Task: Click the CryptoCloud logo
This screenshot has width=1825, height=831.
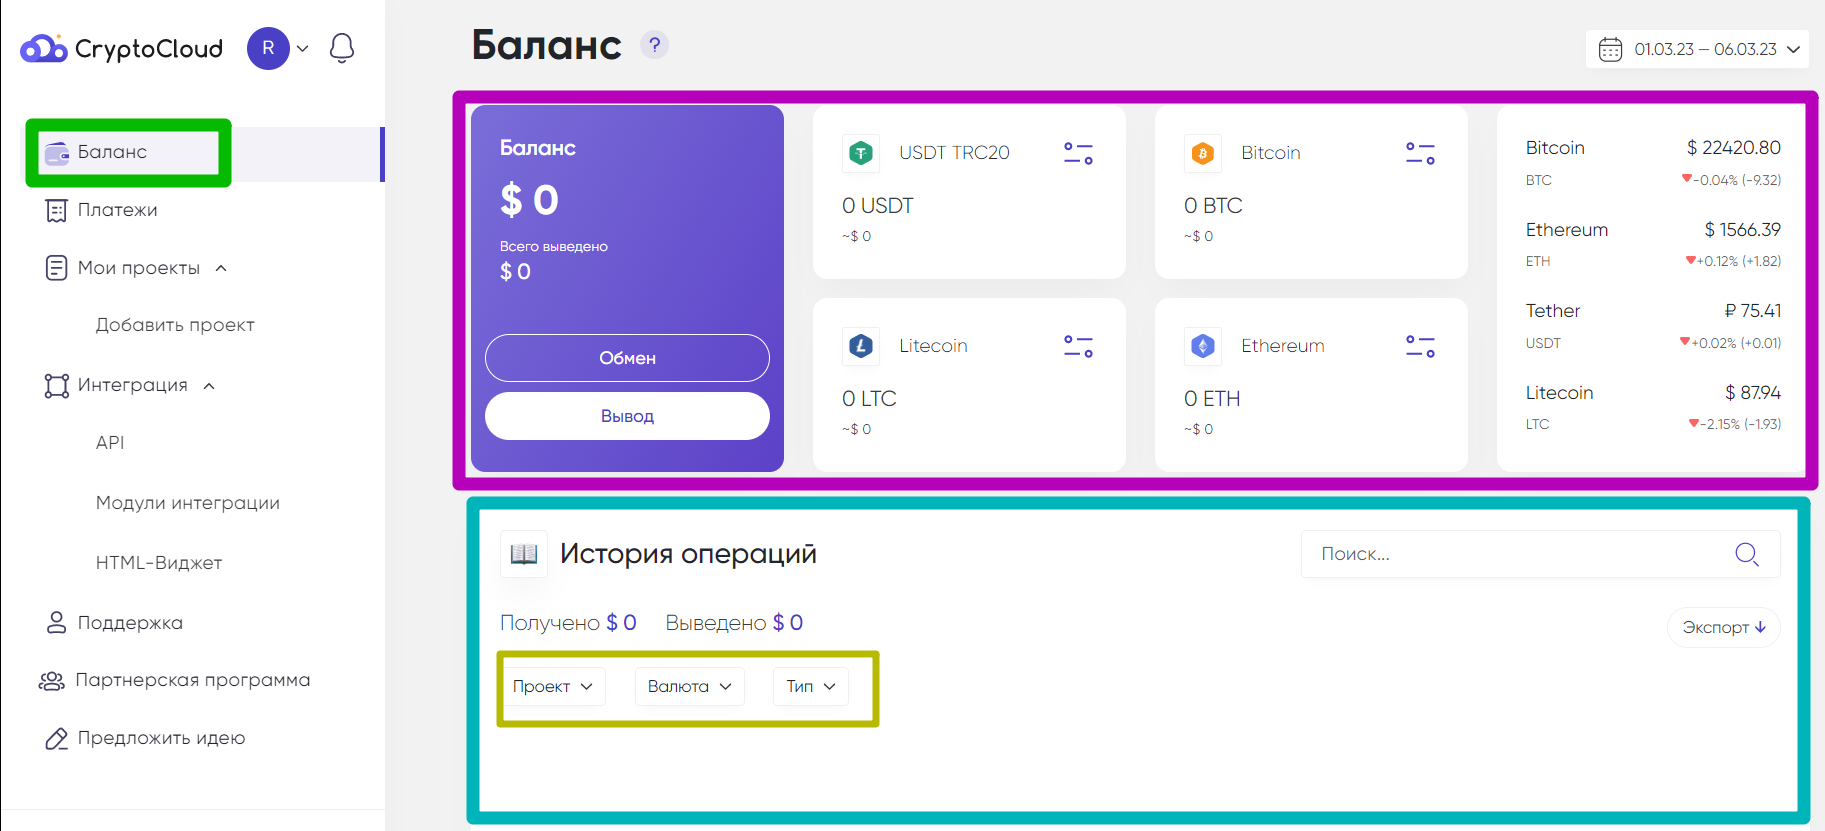Action: click(122, 48)
